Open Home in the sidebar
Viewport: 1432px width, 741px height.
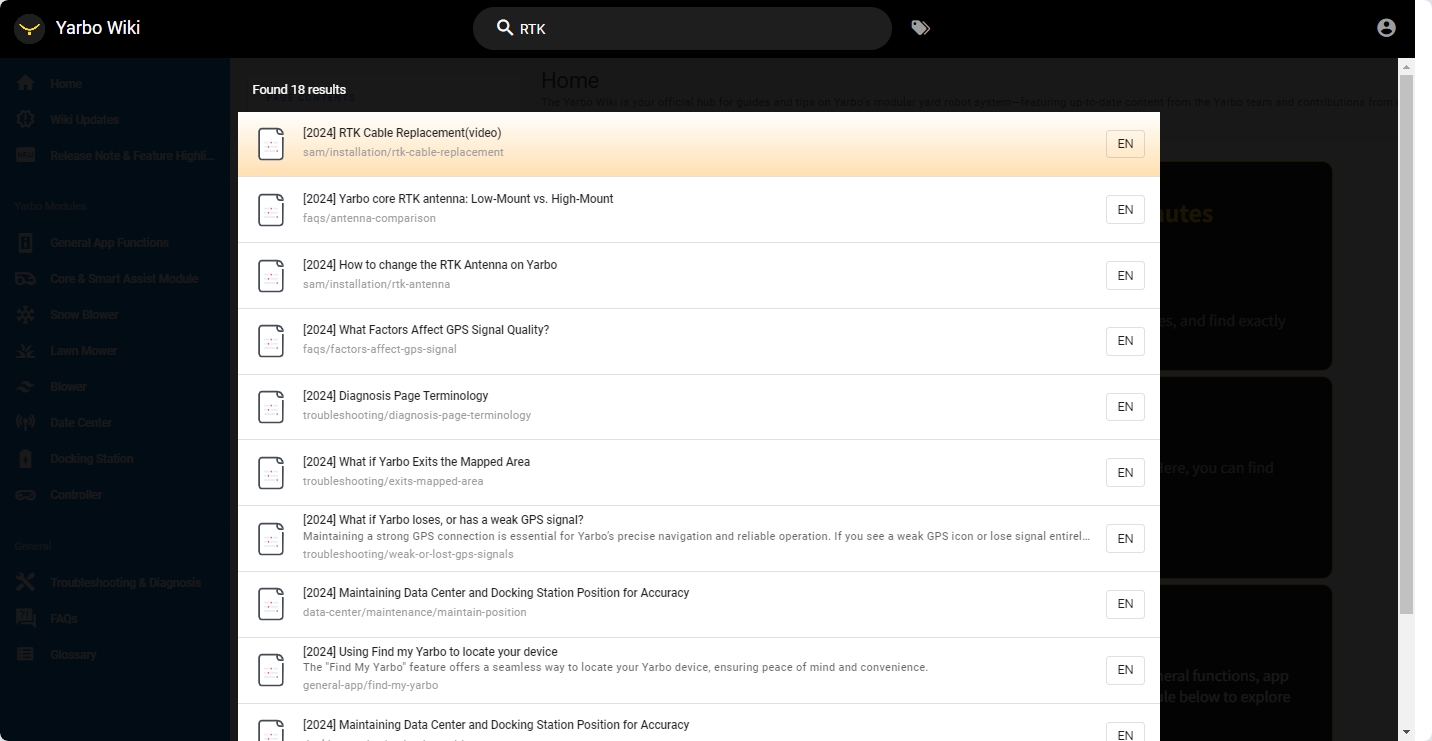[x=115, y=83]
